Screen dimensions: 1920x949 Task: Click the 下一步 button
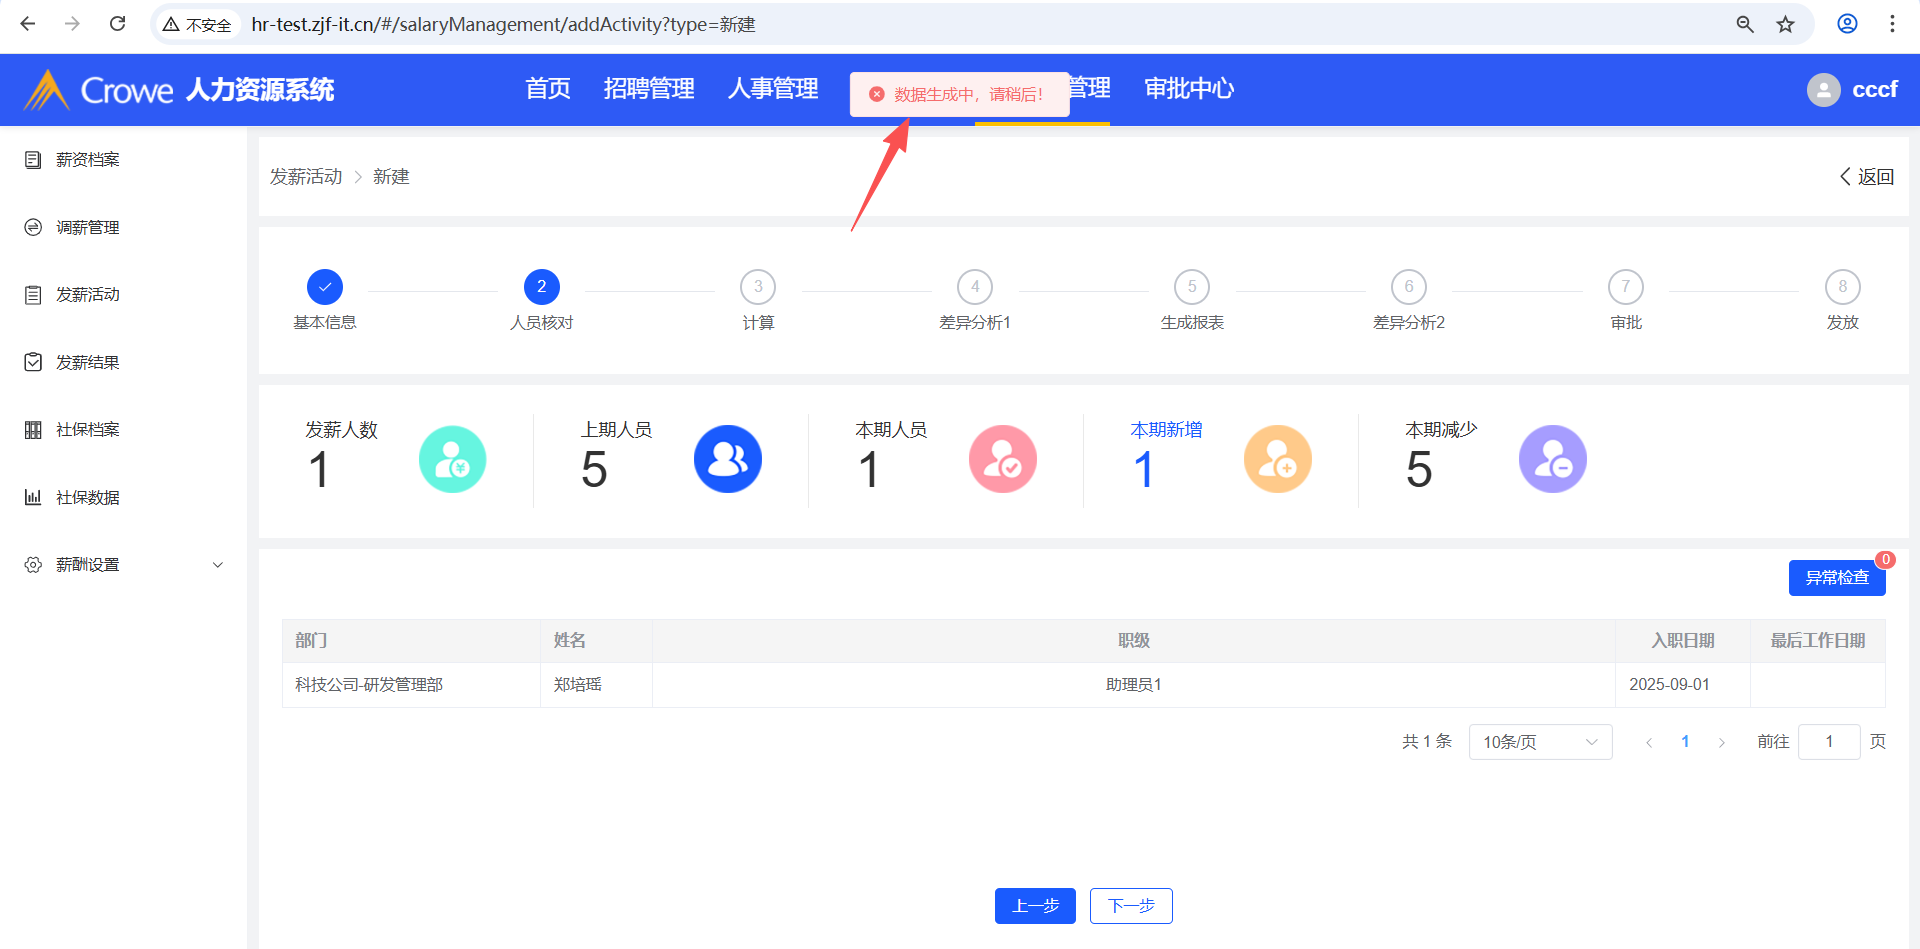(1131, 906)
